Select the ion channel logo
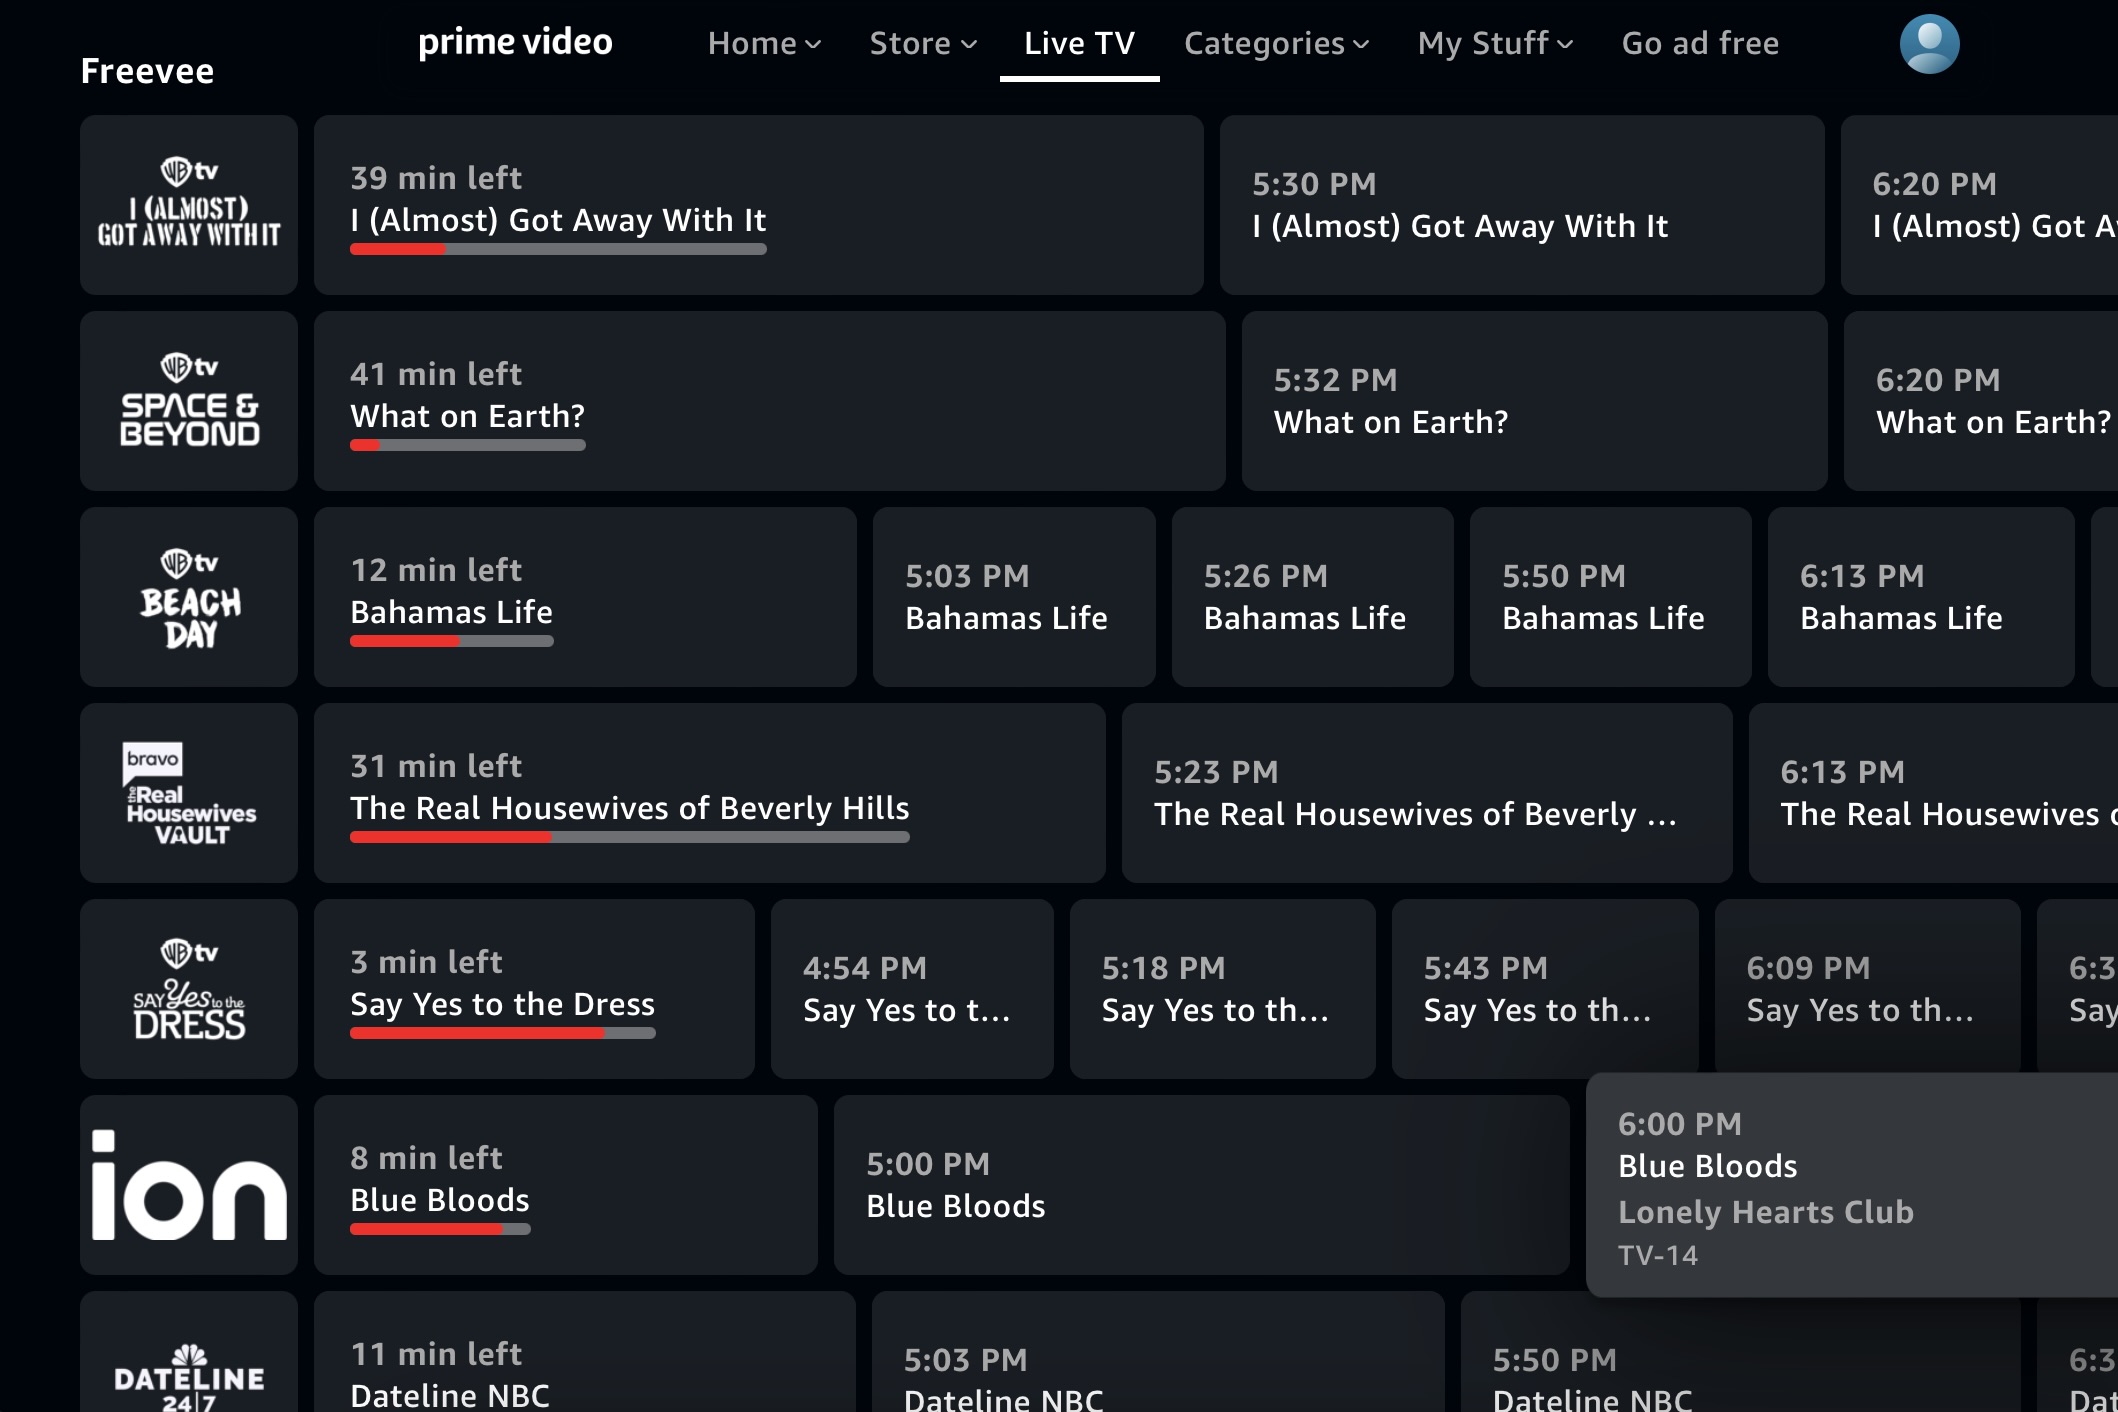 [189, 1185]
